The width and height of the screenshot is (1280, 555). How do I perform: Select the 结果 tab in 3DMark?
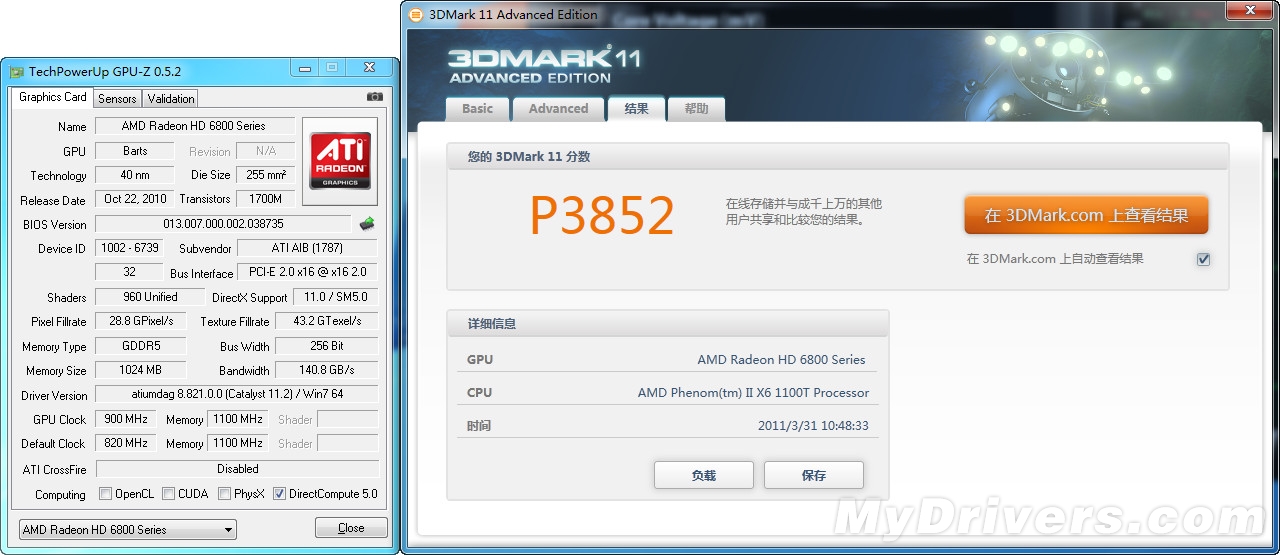[x=636, y=108]
